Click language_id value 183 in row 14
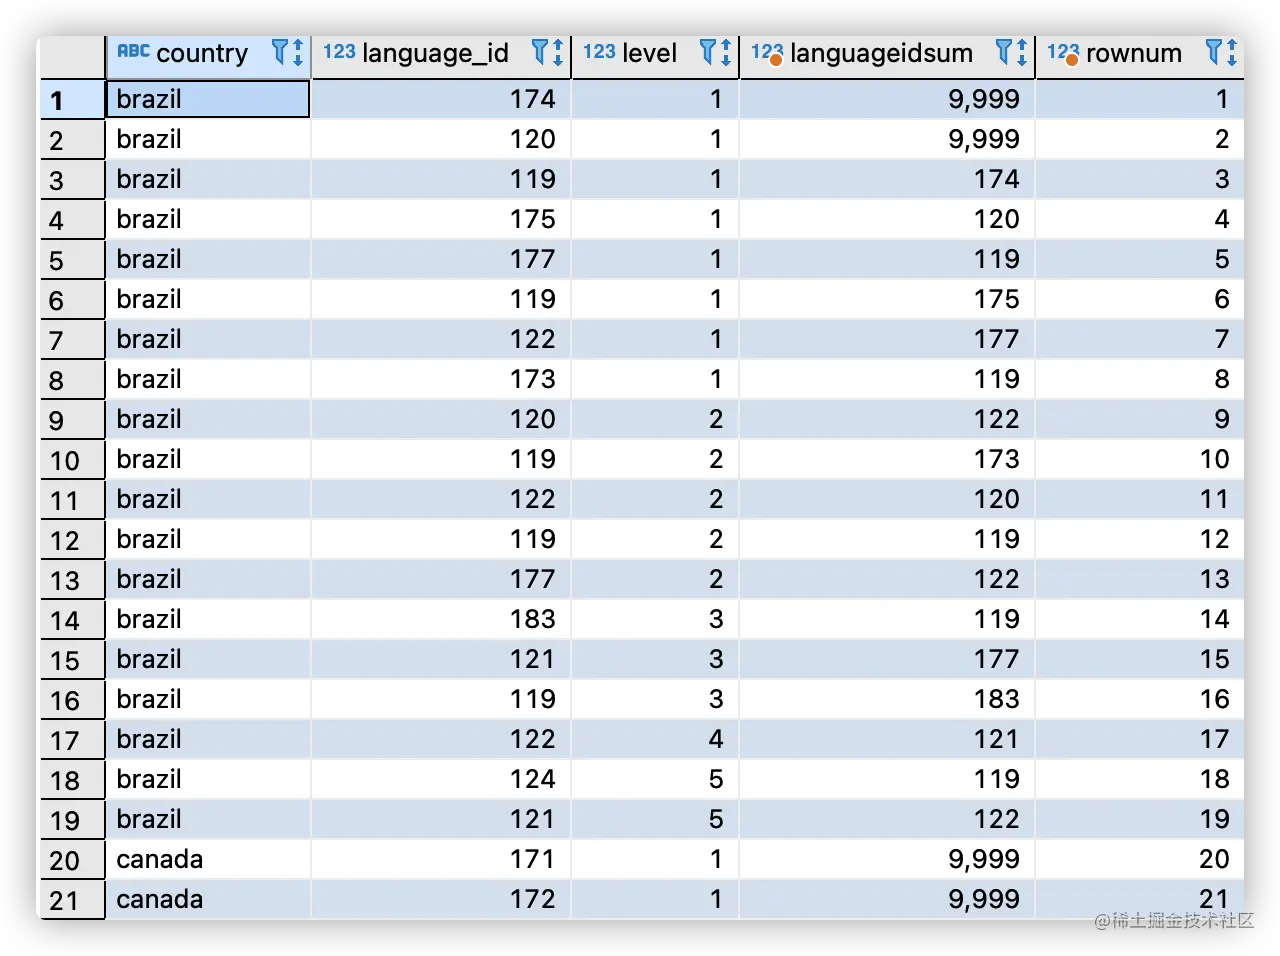 [x=441, y=619]
